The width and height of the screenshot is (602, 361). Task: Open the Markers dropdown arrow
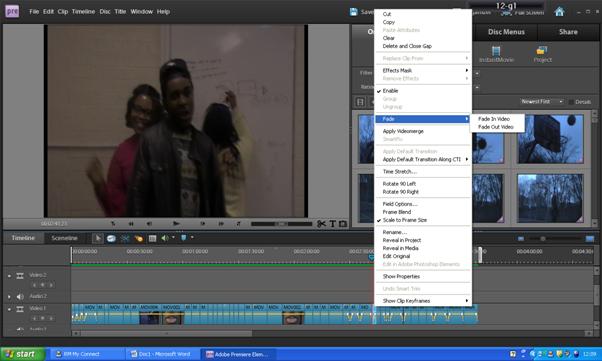(x=192, y=237)
